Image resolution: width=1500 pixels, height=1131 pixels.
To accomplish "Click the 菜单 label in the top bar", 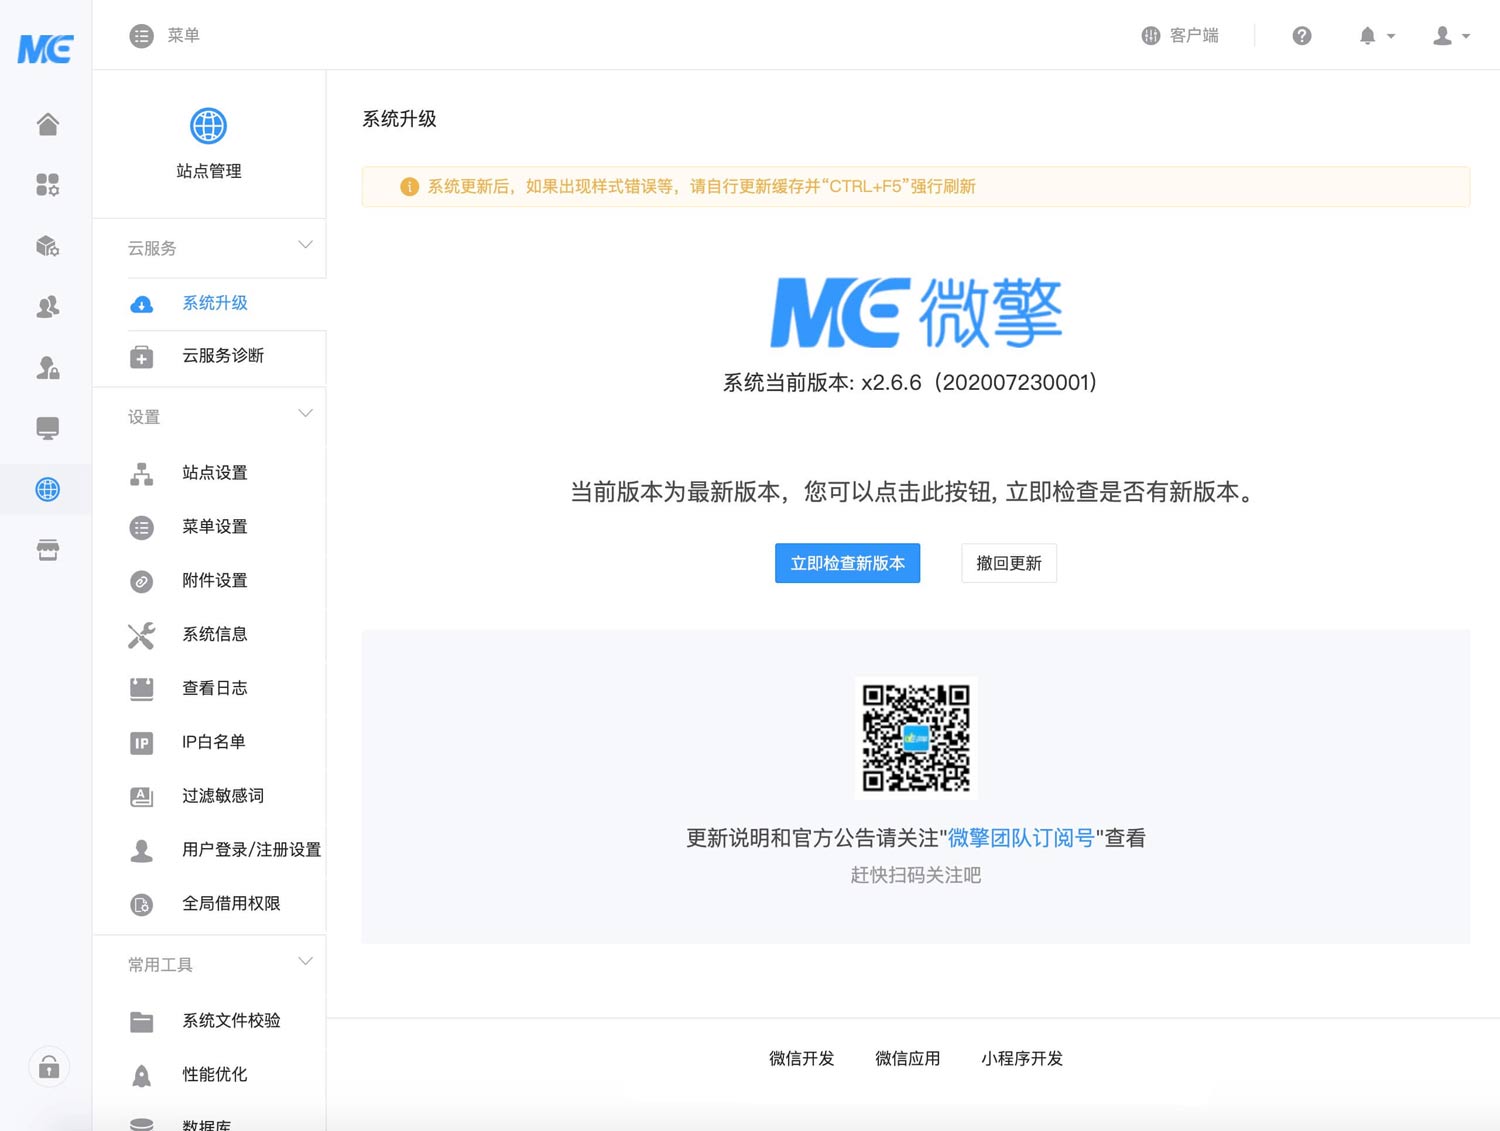I will coord(184,36).
